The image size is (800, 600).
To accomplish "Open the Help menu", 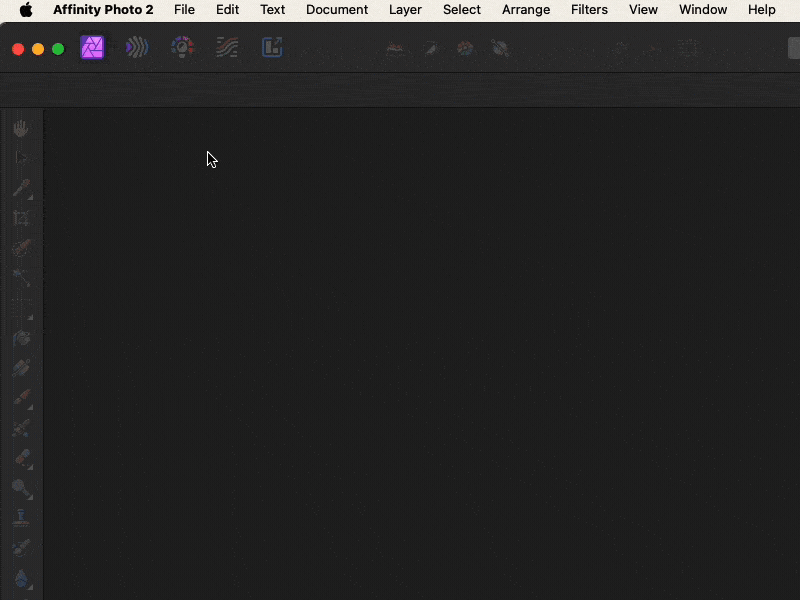I will pos(761,10).
